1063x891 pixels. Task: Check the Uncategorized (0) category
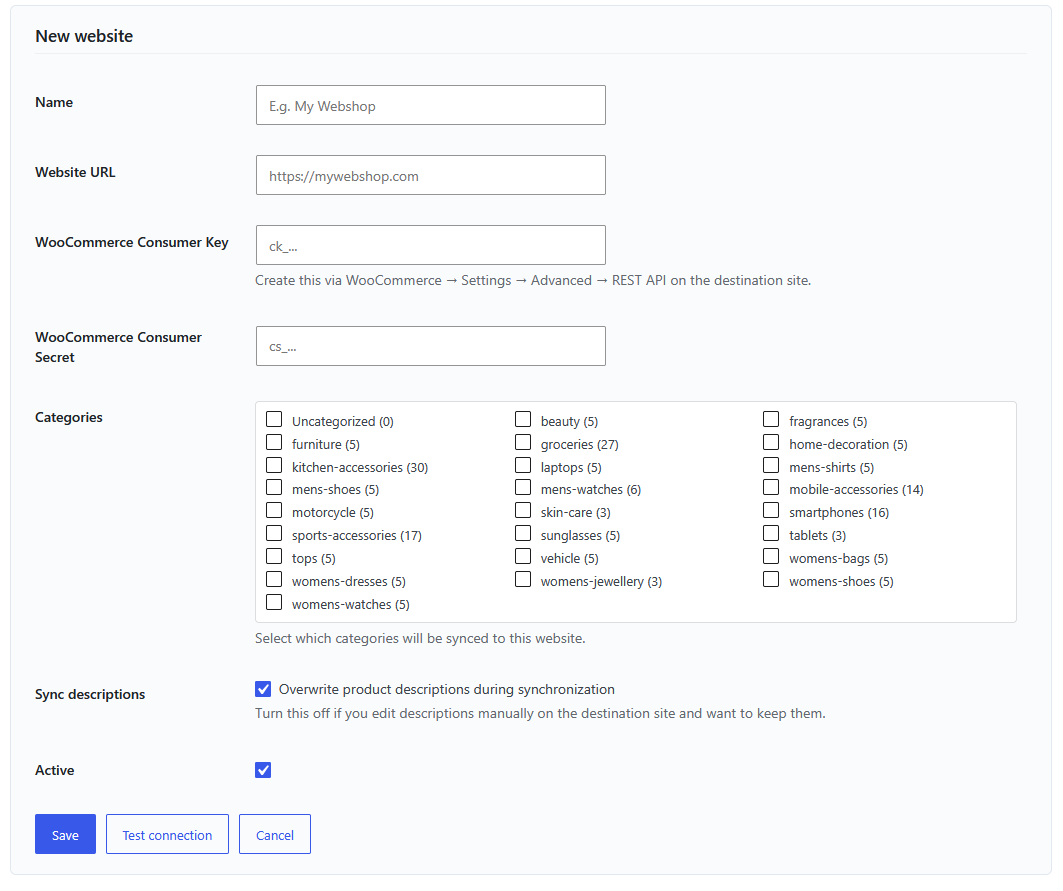(x=274, y=420)
